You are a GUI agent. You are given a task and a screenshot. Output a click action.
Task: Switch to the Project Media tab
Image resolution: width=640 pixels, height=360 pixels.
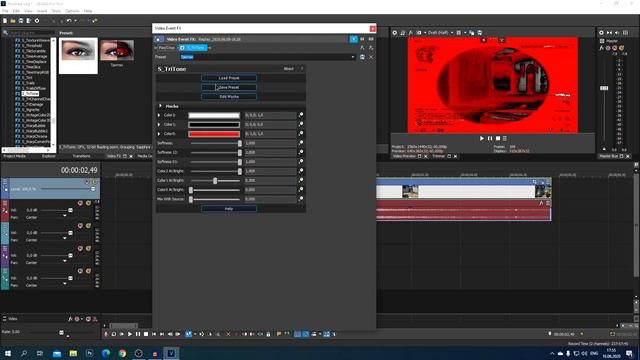coord(15,156)
